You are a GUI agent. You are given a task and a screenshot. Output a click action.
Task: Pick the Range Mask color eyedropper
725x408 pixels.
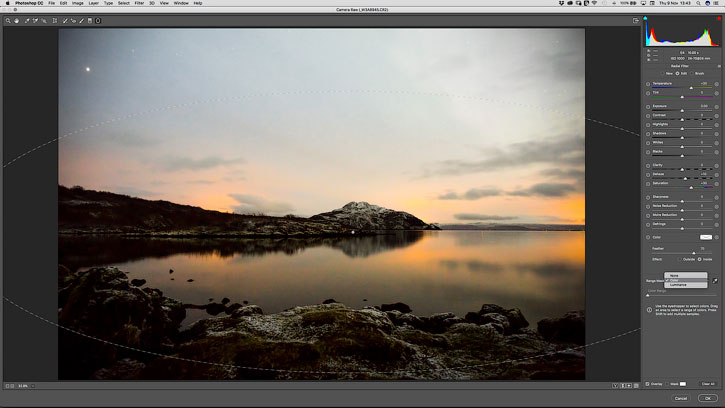tap(715, 281)
